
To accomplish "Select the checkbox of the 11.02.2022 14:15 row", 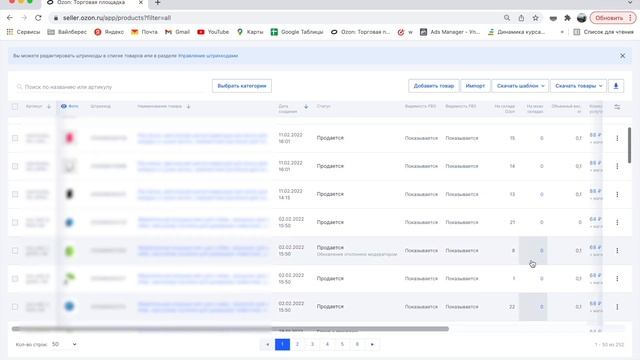I will [x=15, y=194].
